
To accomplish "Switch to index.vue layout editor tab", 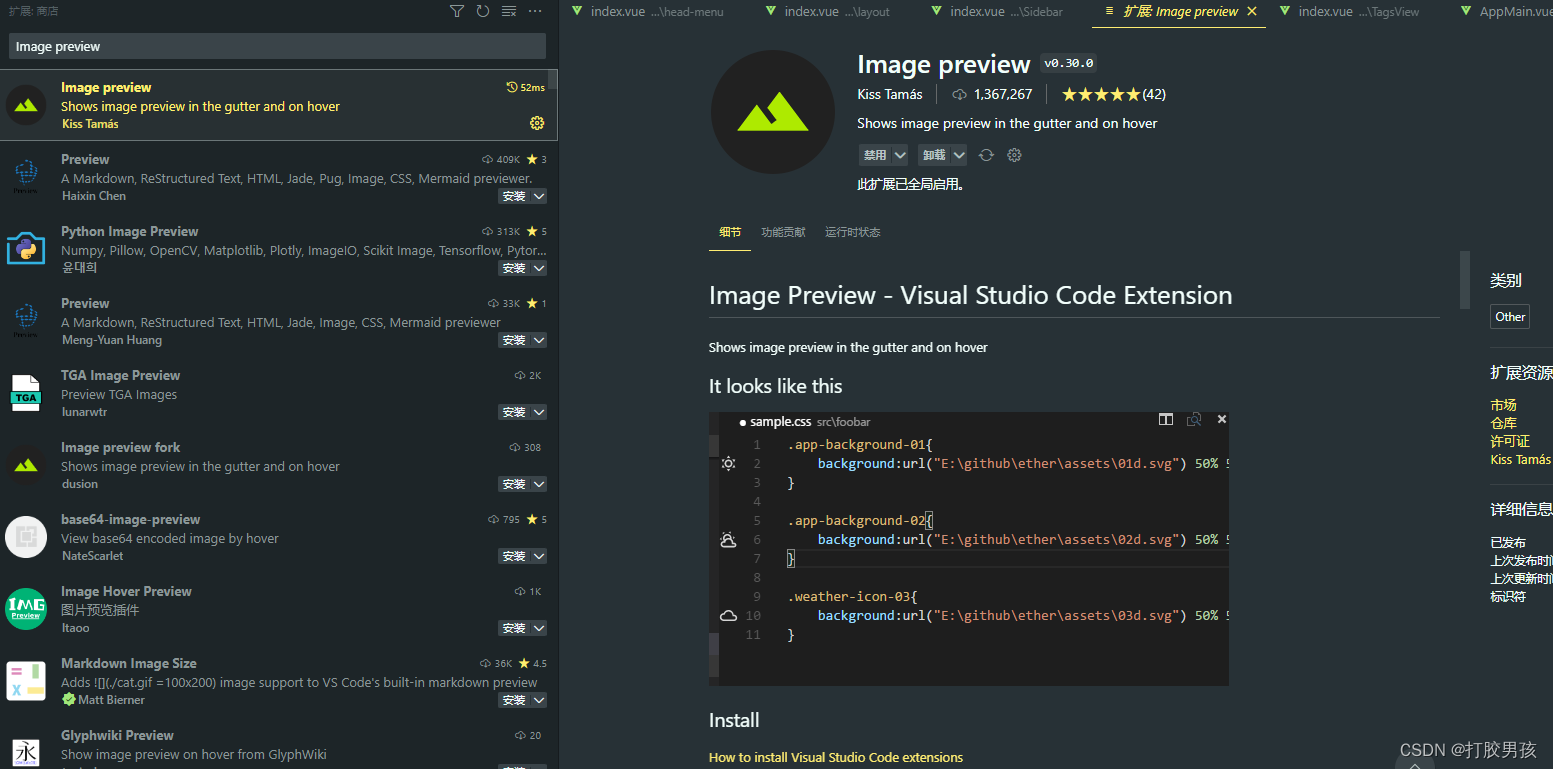I will [827, 12].
